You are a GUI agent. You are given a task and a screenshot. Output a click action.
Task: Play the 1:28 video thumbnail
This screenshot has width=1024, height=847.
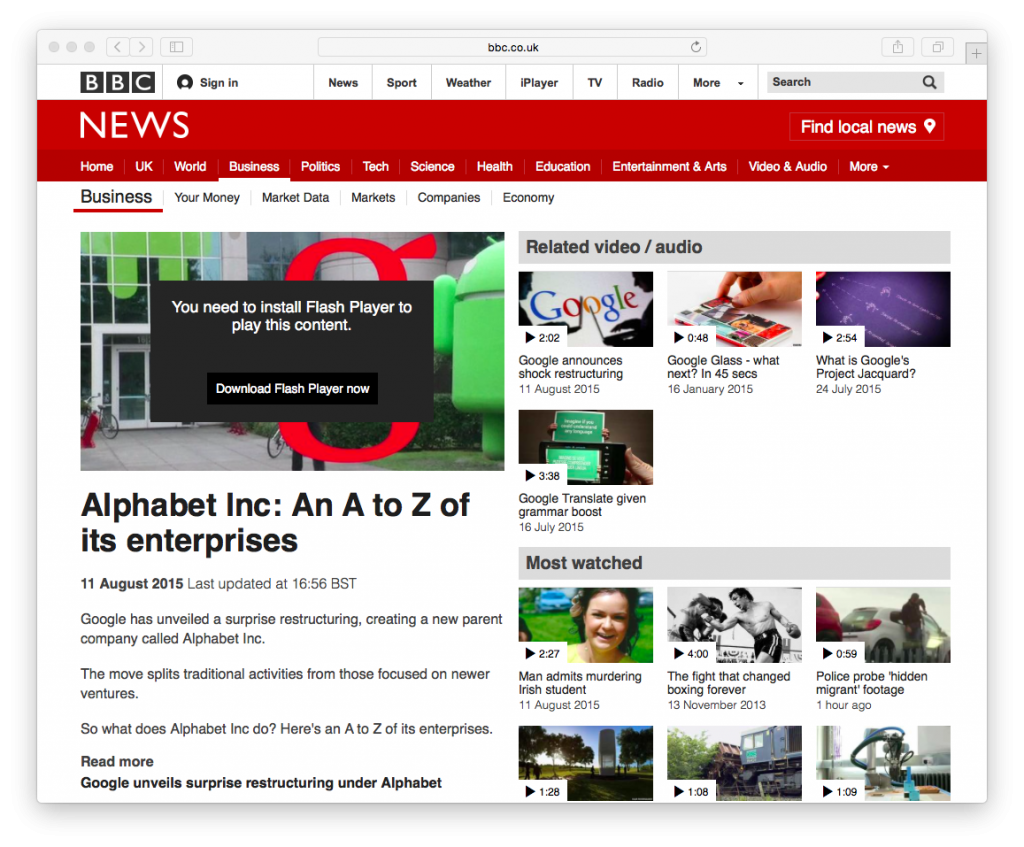coord(586,763)
